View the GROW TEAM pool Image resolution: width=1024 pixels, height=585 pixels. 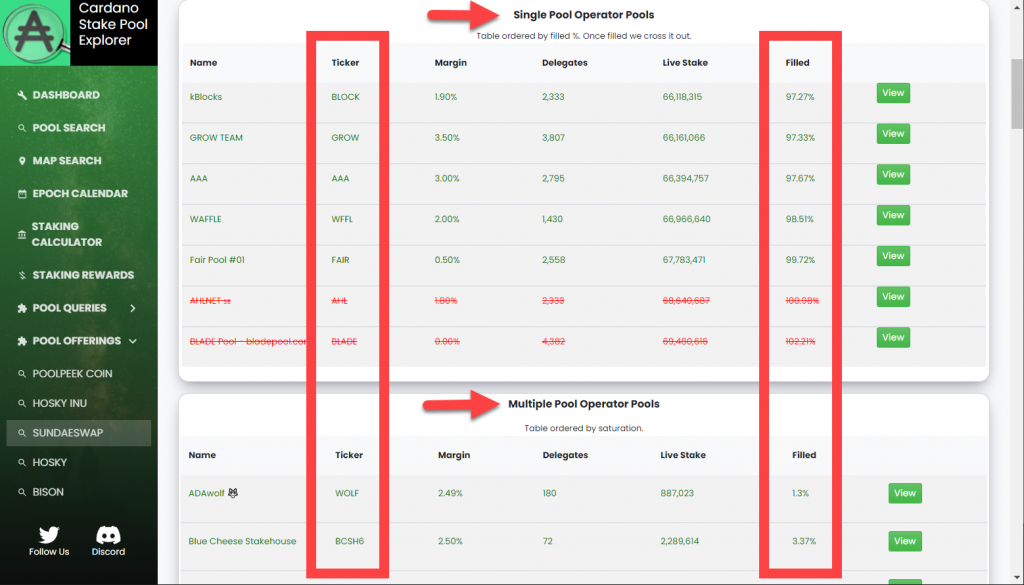tap(893, 134)
